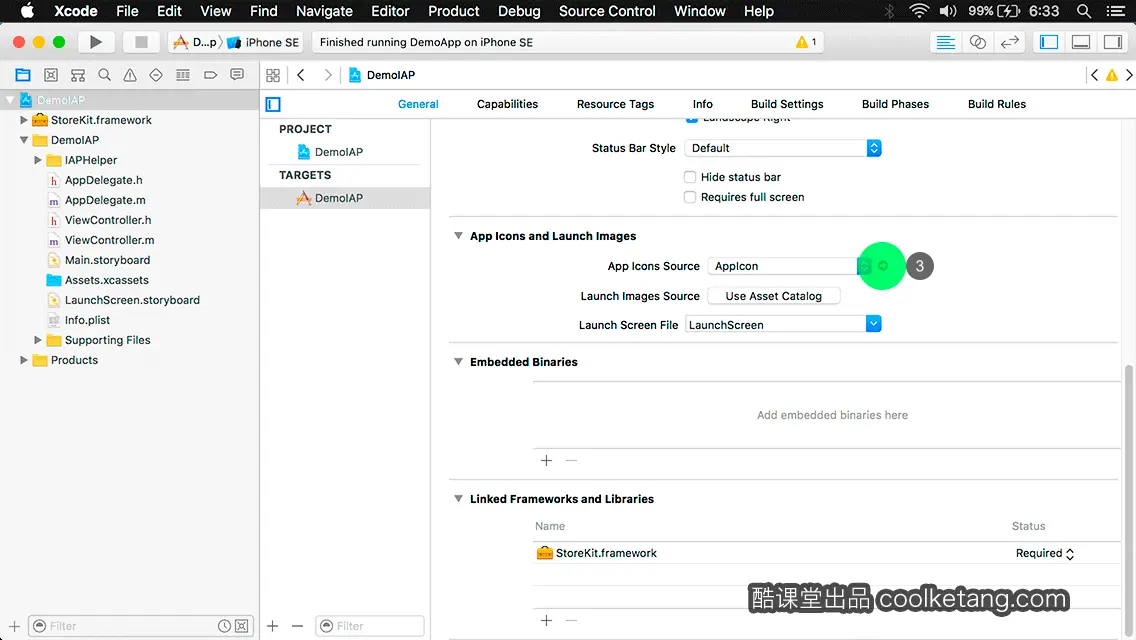The height and width of the screenshot is (640, 1136).
Task: Open the test navigator diamond icon
Action: coord(156,75)
